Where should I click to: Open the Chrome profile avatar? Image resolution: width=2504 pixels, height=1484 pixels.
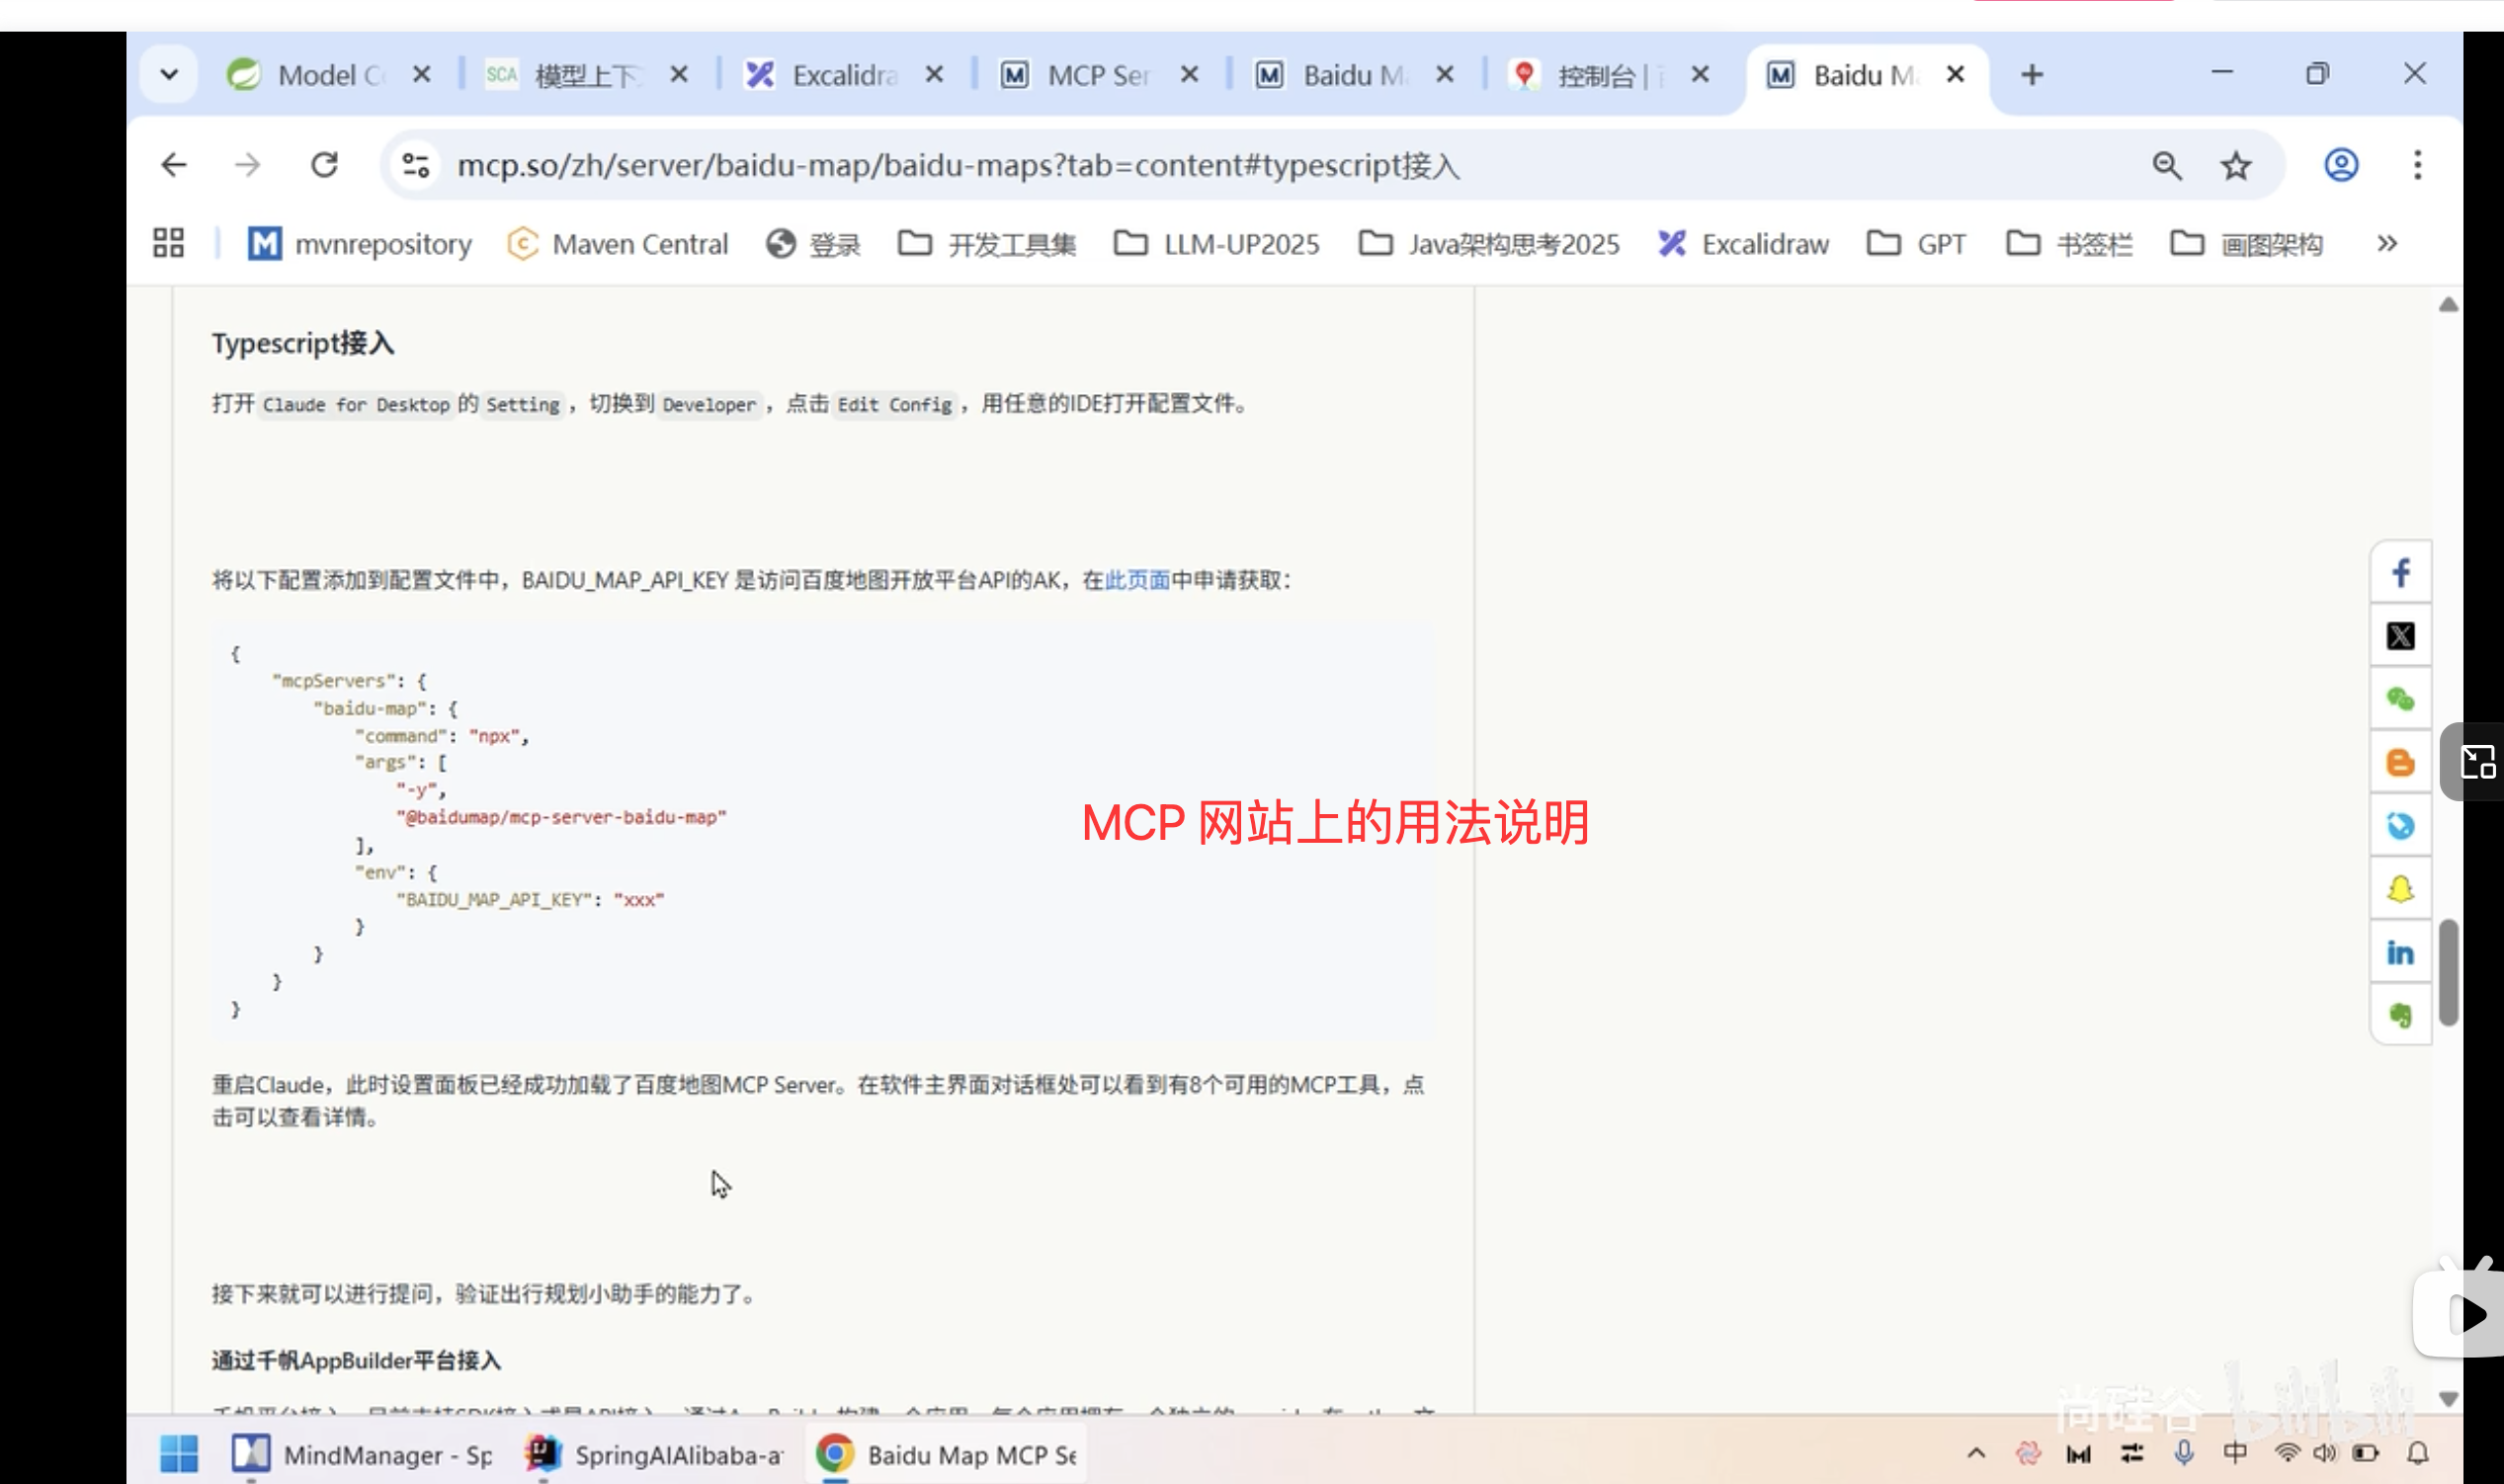(x=2339, y=165)
